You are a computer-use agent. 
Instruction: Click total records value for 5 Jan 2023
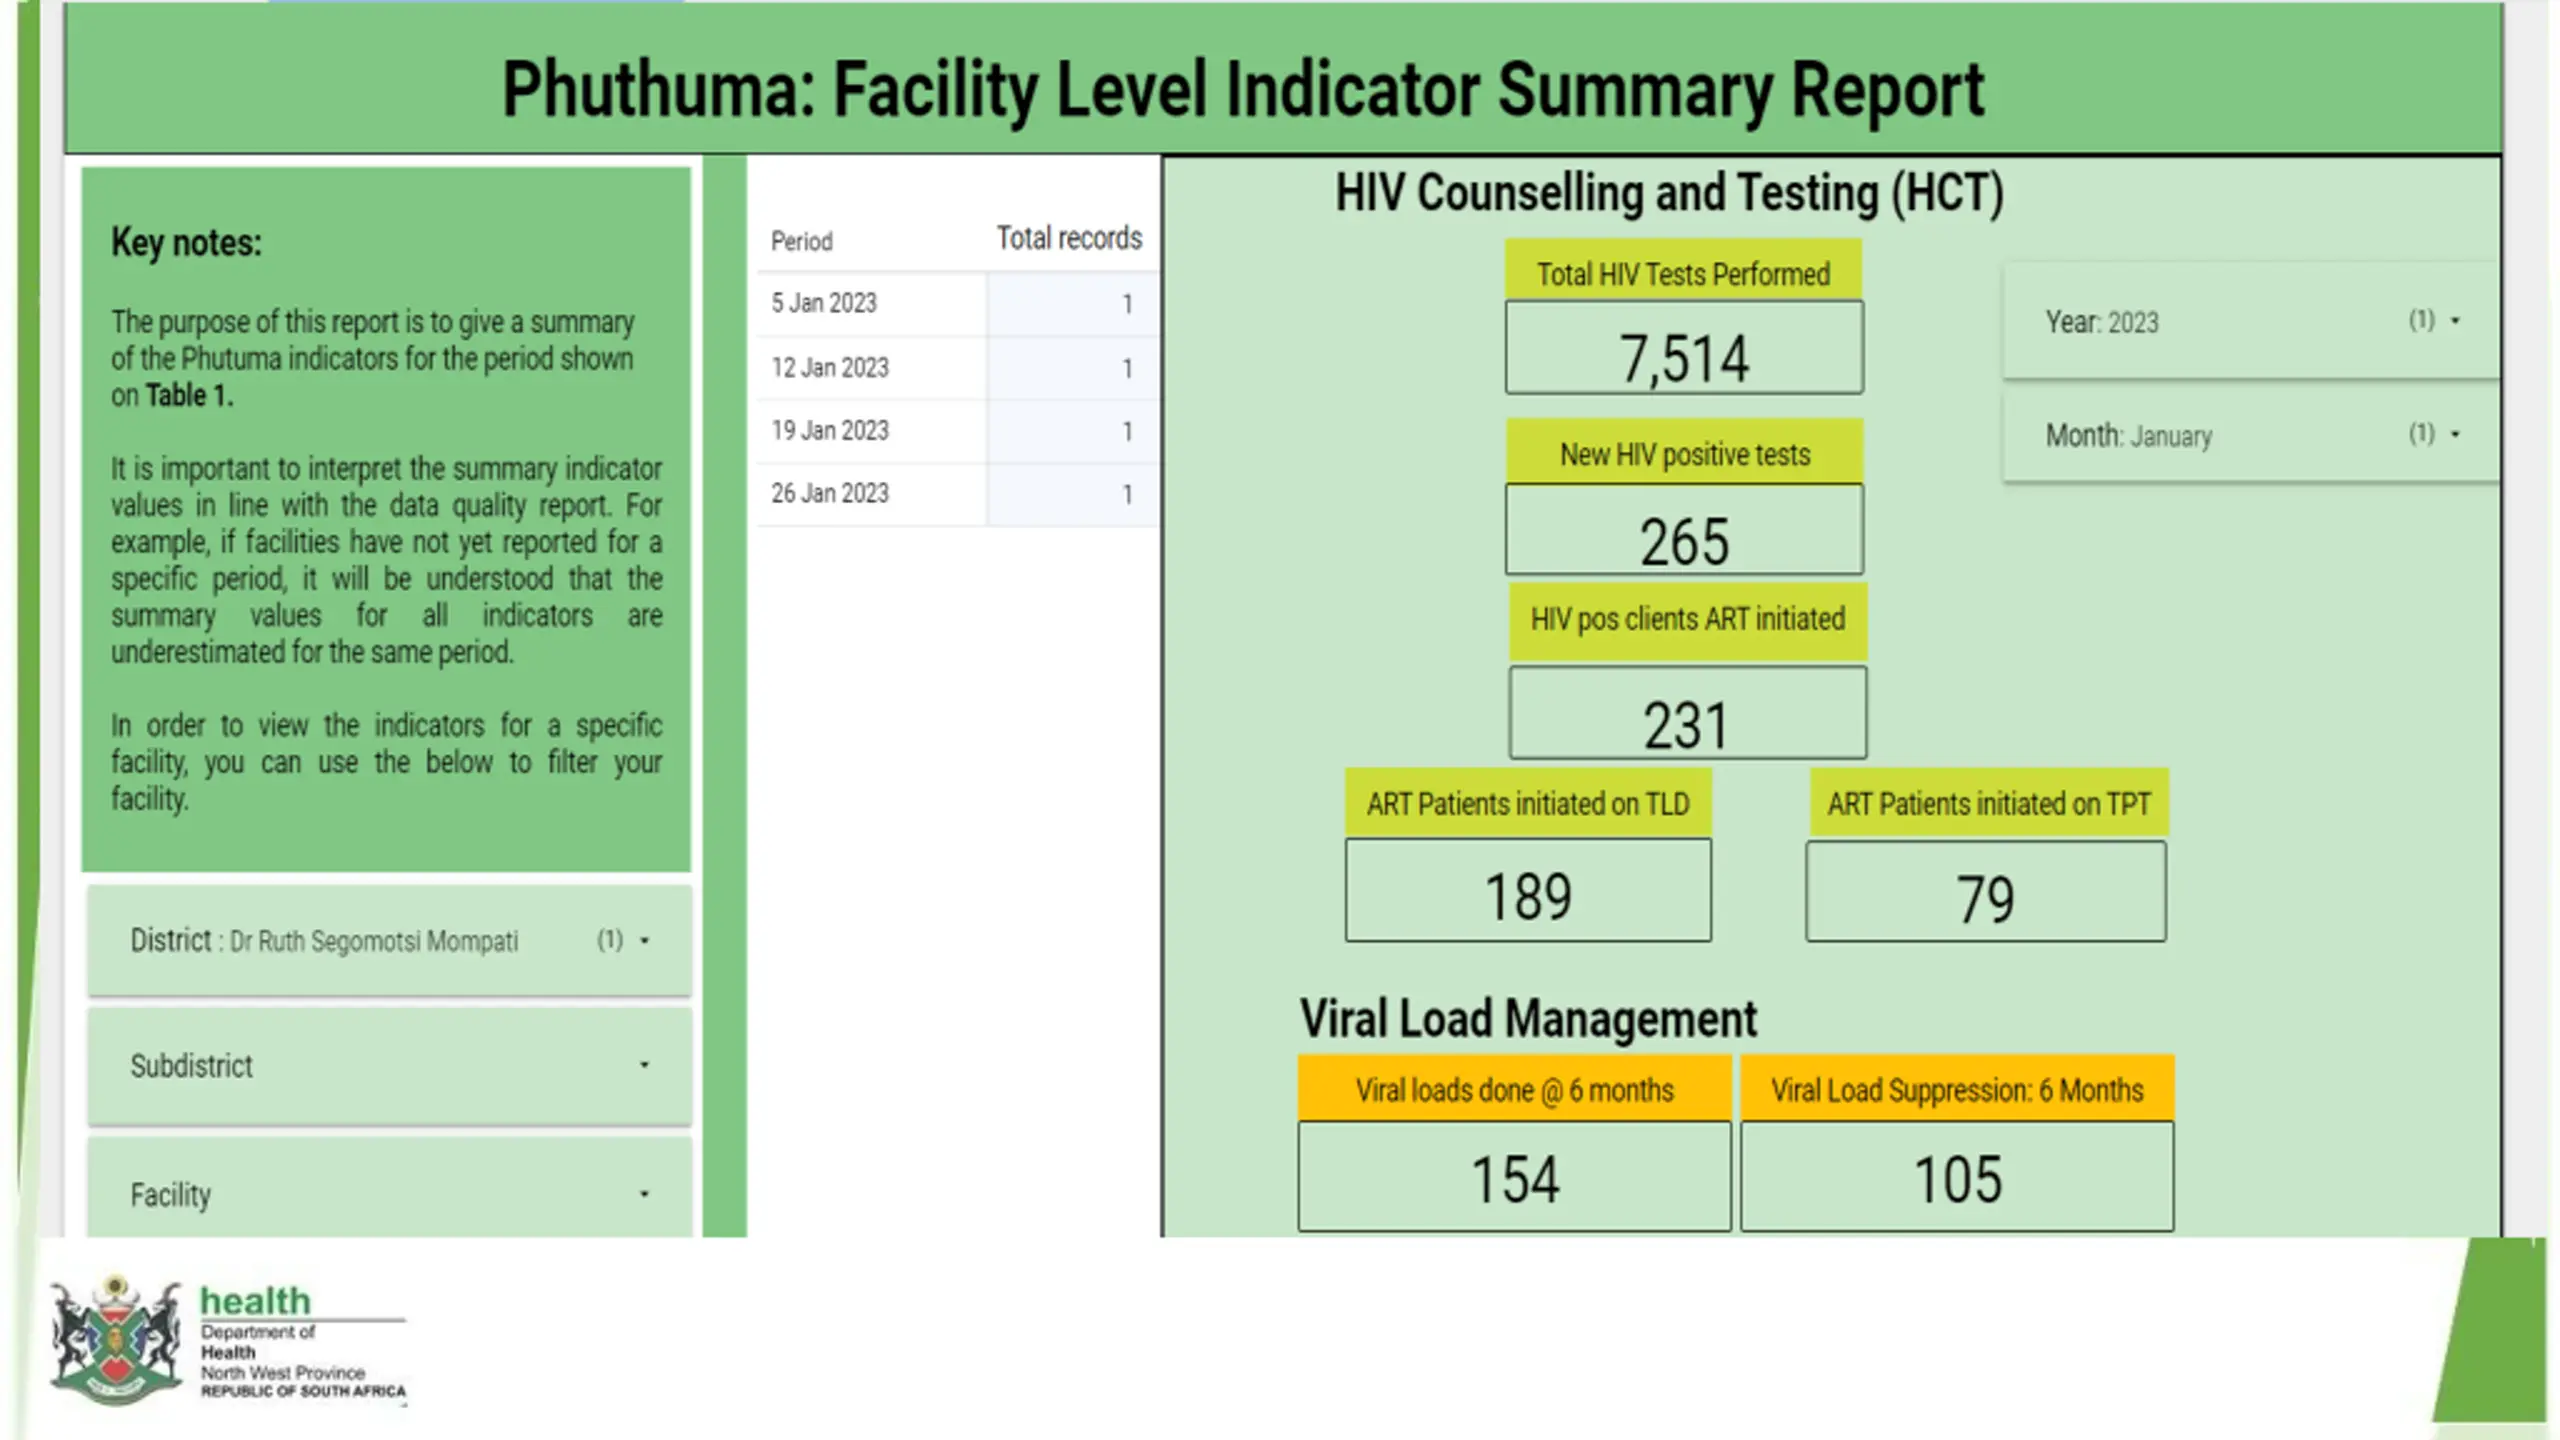click(x=1126, y=304)
